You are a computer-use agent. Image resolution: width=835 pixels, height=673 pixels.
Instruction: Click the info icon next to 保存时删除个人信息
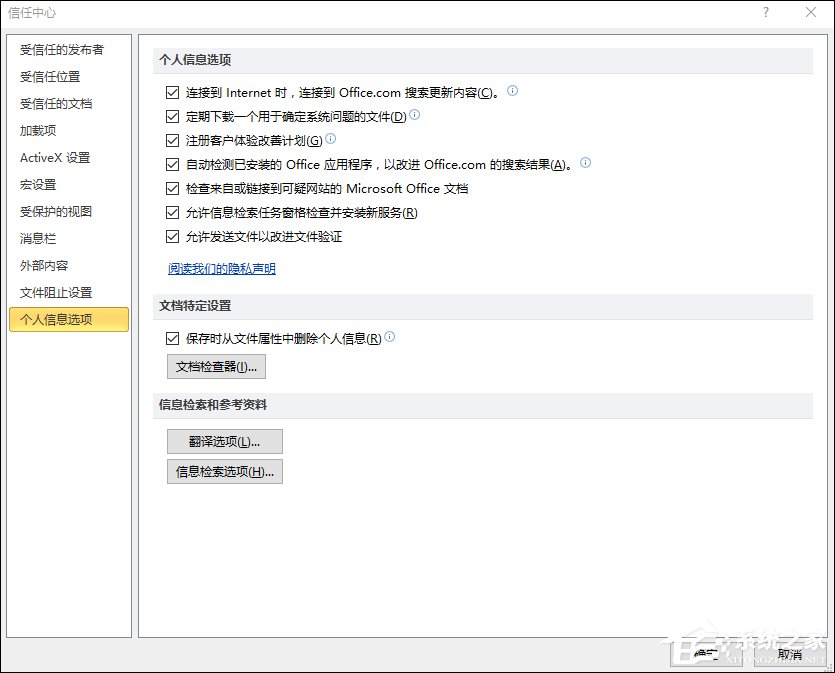[389, 338]
